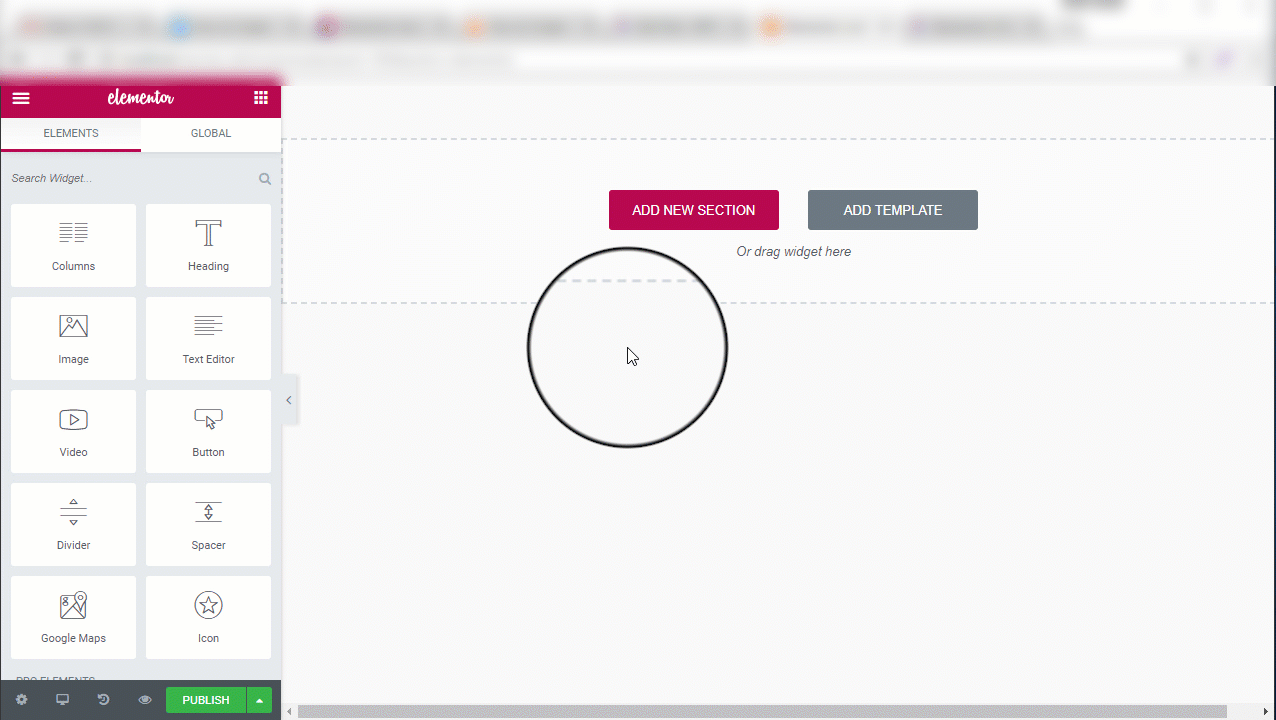Click the green Publish button
This screenshot has width=1276, height=720.
[x=206, y=700]
